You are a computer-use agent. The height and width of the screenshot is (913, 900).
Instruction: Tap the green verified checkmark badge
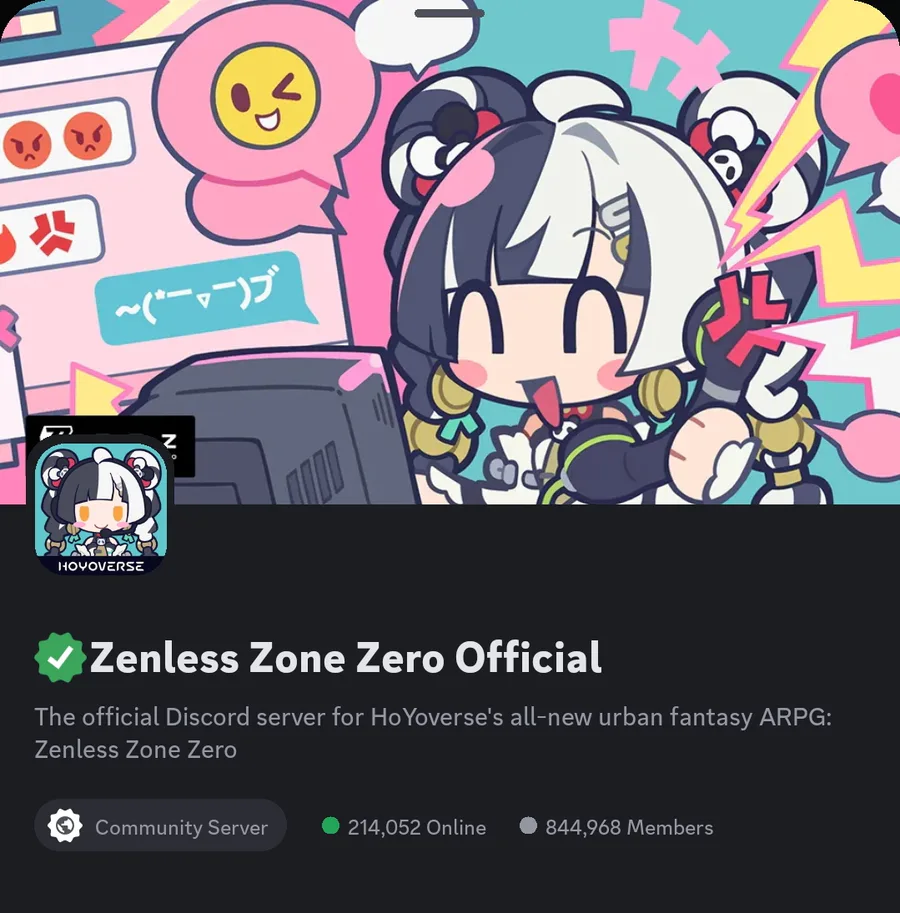tap(59, 657)
